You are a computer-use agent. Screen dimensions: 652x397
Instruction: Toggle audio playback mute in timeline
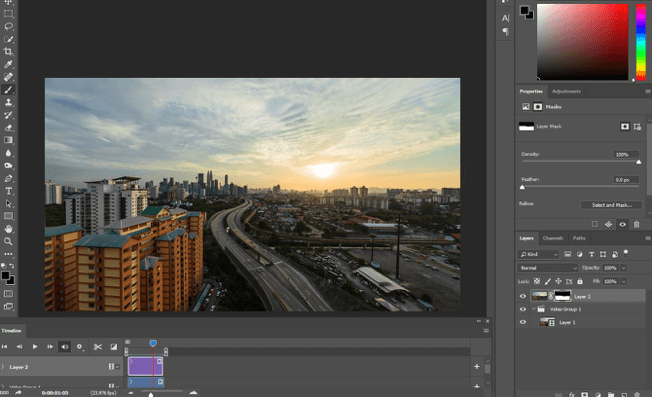point(64,347)
